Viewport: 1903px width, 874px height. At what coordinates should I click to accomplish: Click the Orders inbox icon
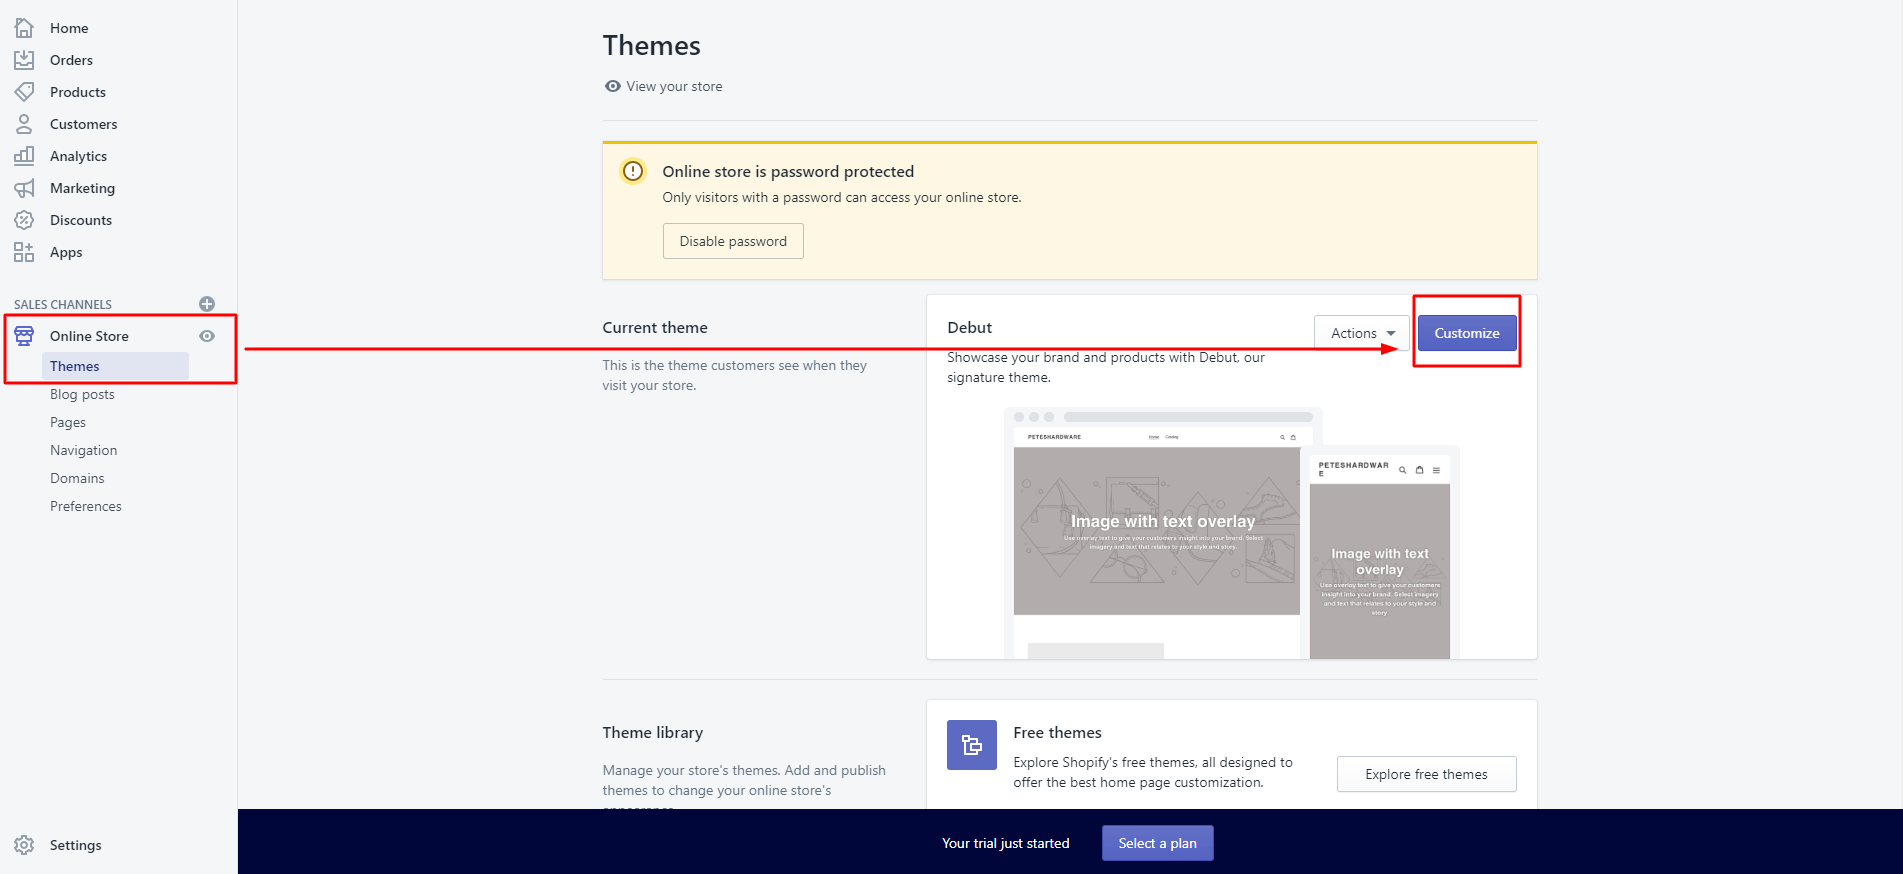tap(24, 60)
